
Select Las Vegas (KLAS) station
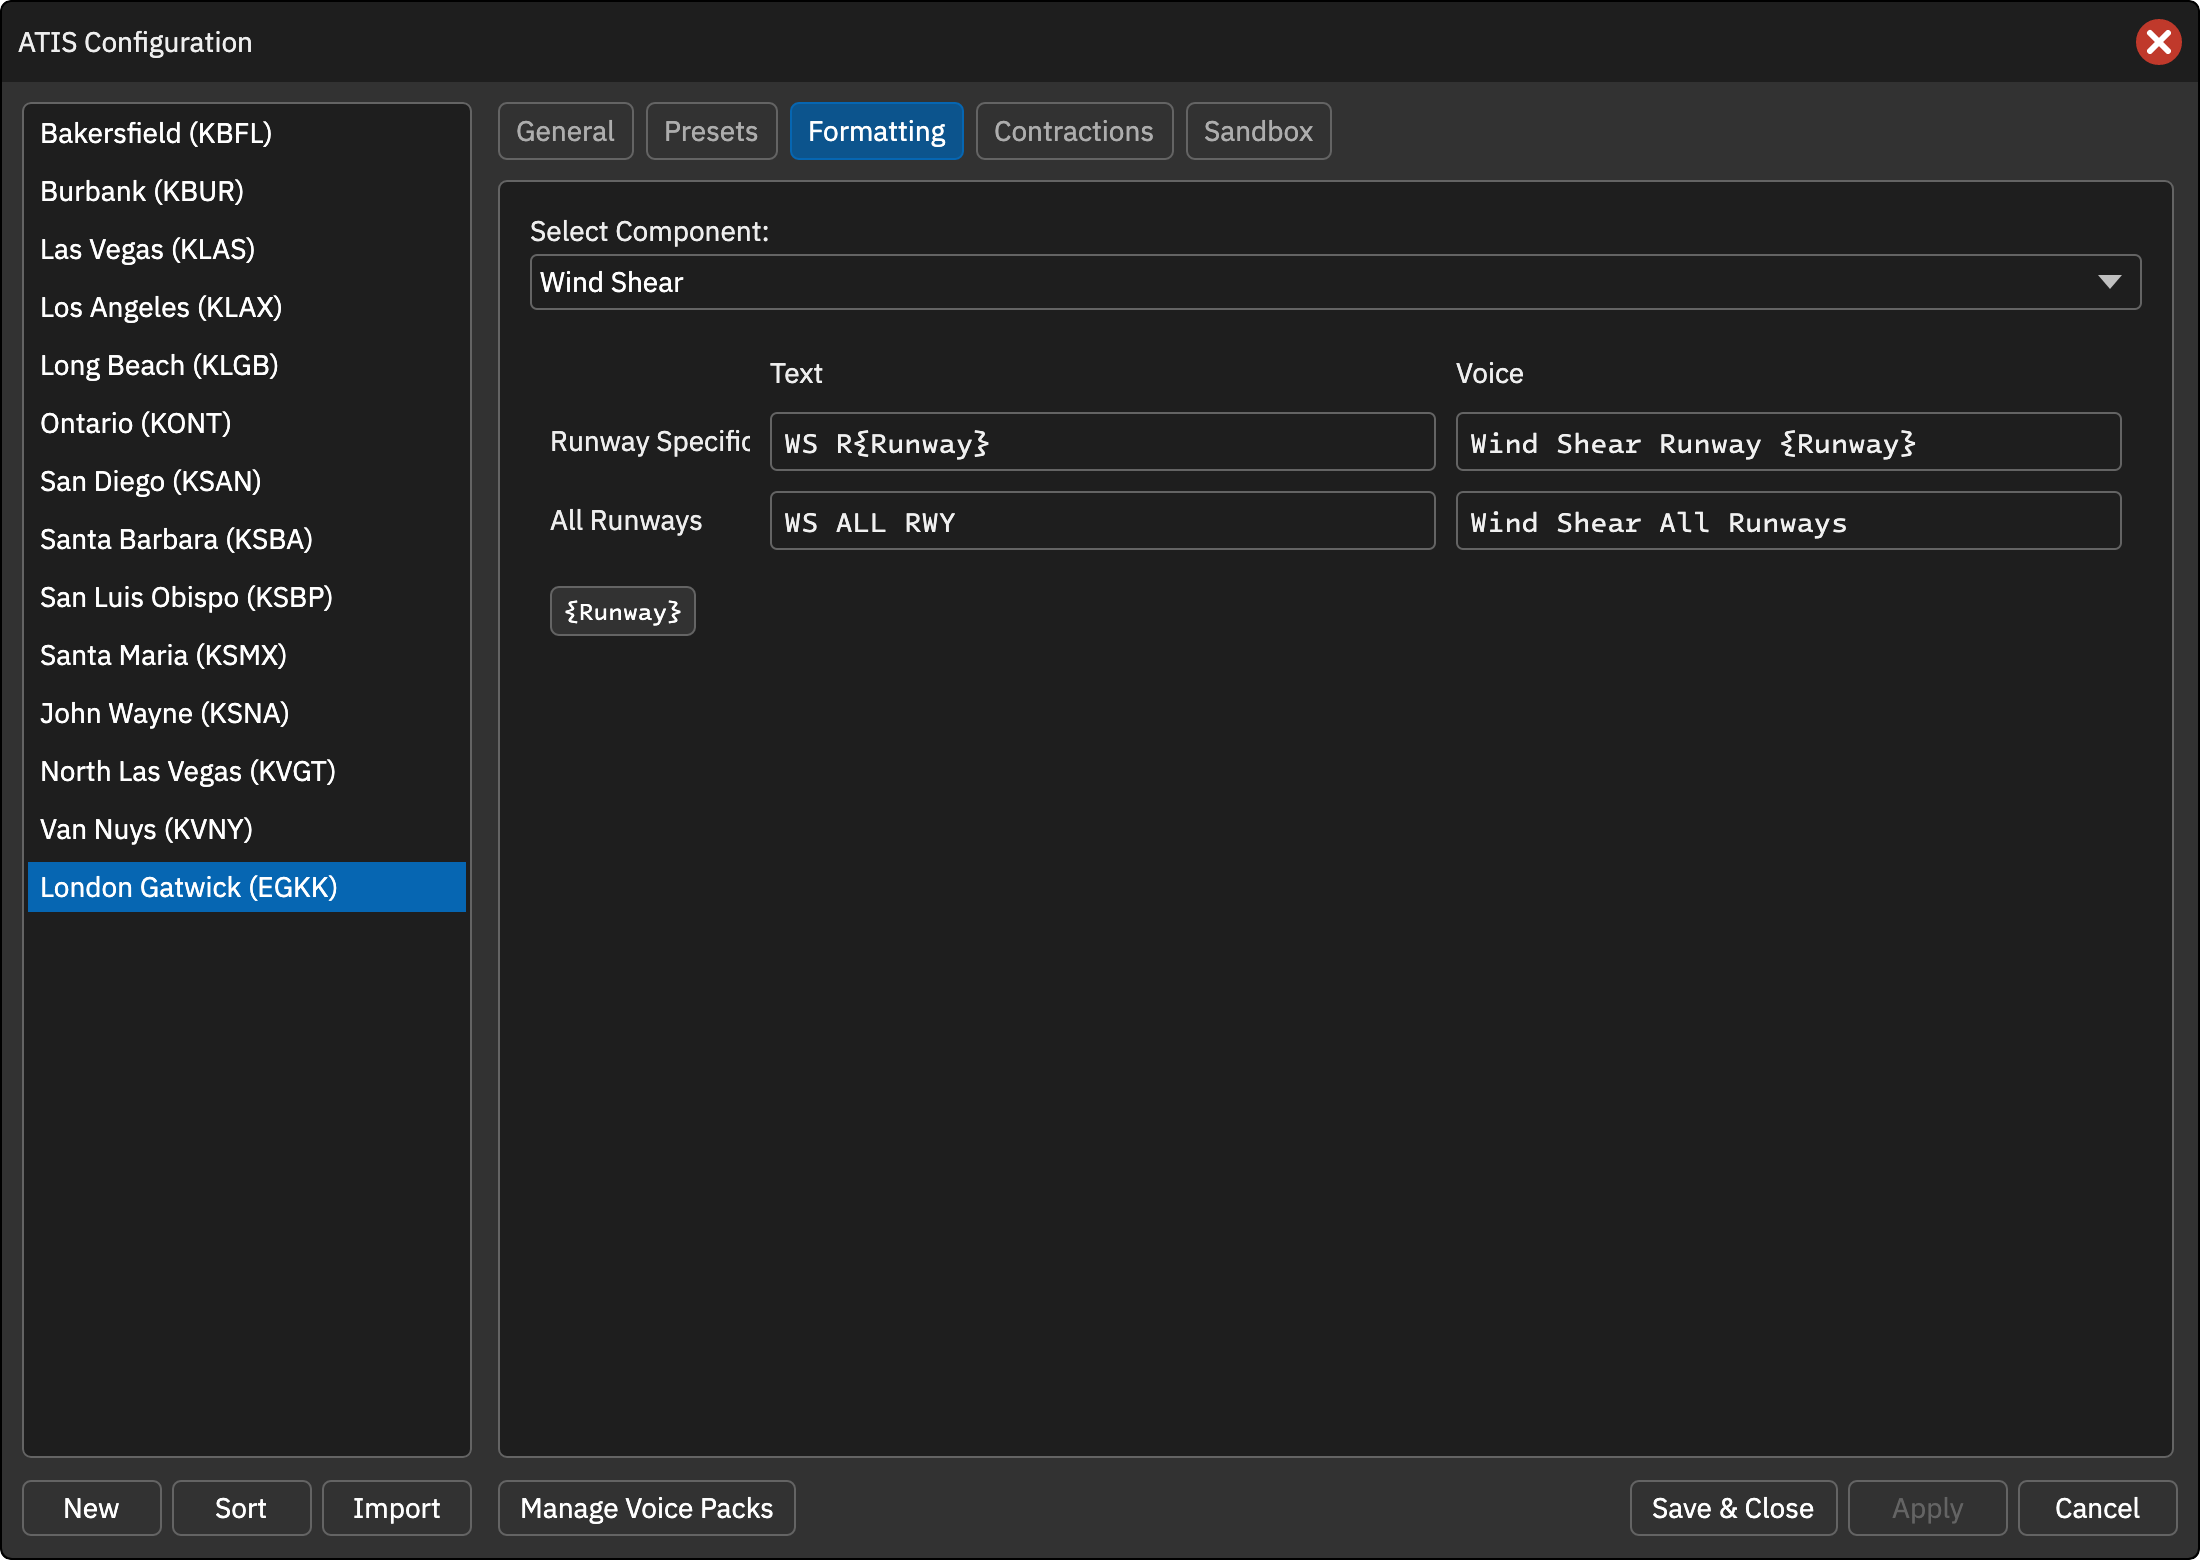click(x=247, y=249)
